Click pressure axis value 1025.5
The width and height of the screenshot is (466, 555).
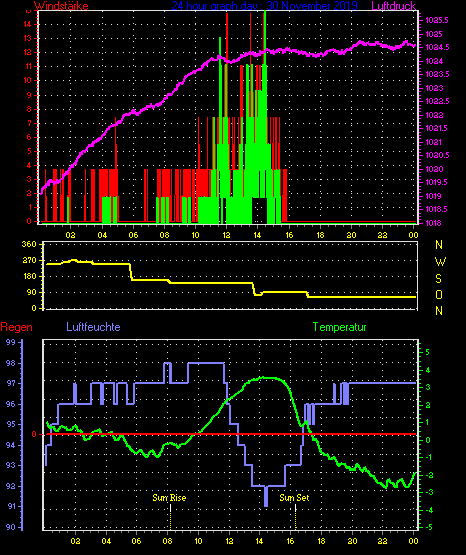[x=437, y=21]
